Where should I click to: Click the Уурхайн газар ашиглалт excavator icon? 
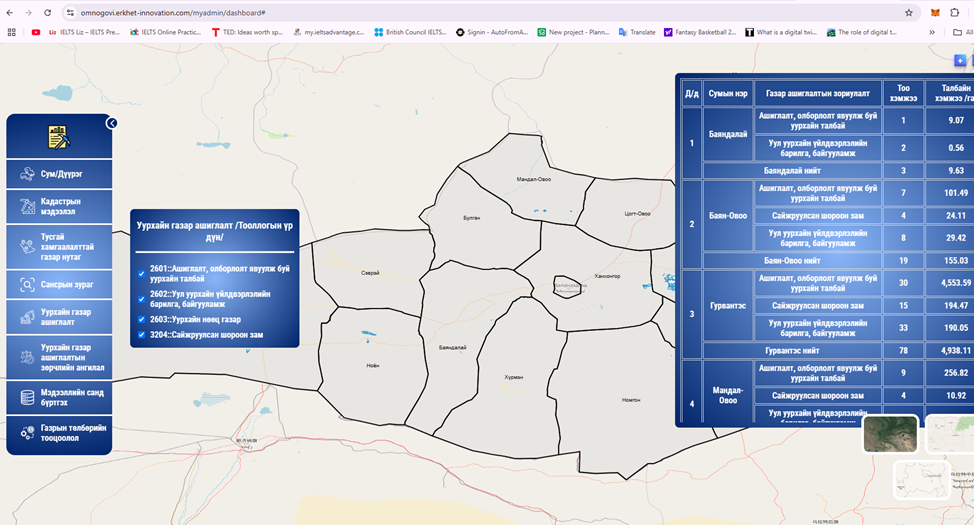click(28, 318)
